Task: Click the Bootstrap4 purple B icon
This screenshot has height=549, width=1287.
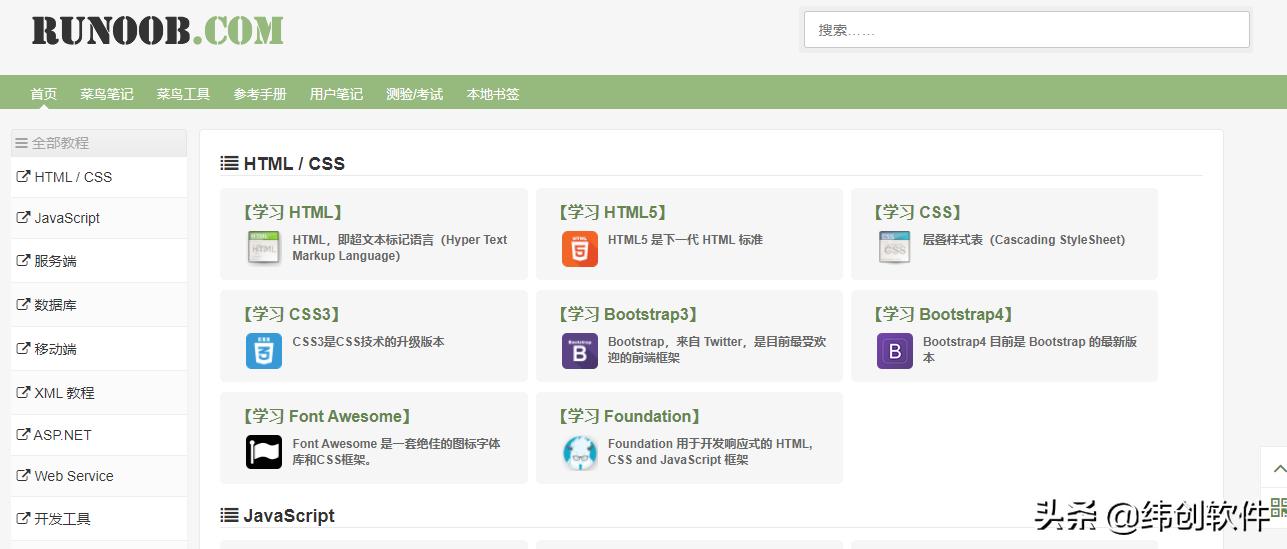Action: coord(895,351)
